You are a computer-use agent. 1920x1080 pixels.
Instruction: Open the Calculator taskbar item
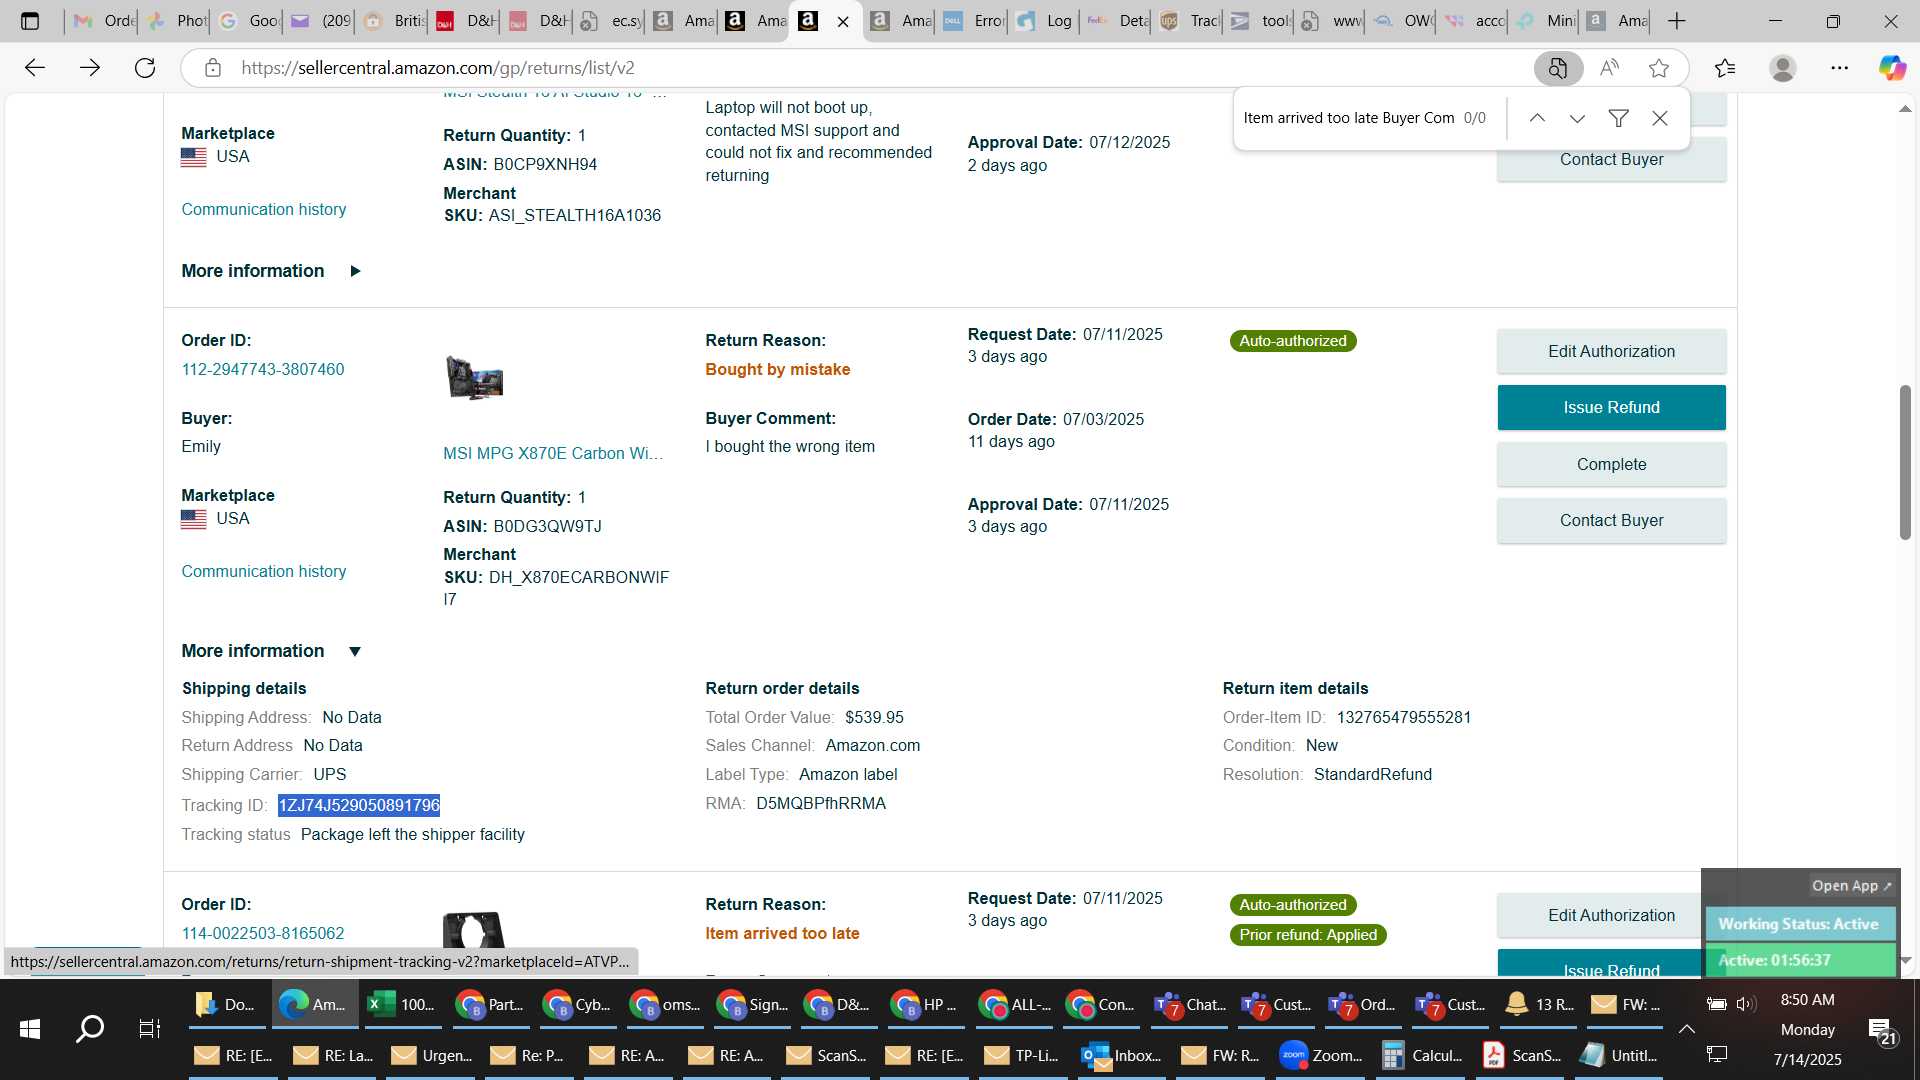1421,1055
